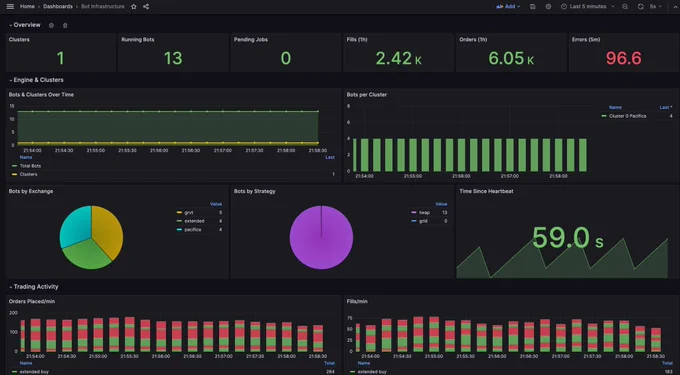Viewport: 680px width, 375px height.
Task: Toggle the grvt legend entry
Action: (x=189, y=212)
